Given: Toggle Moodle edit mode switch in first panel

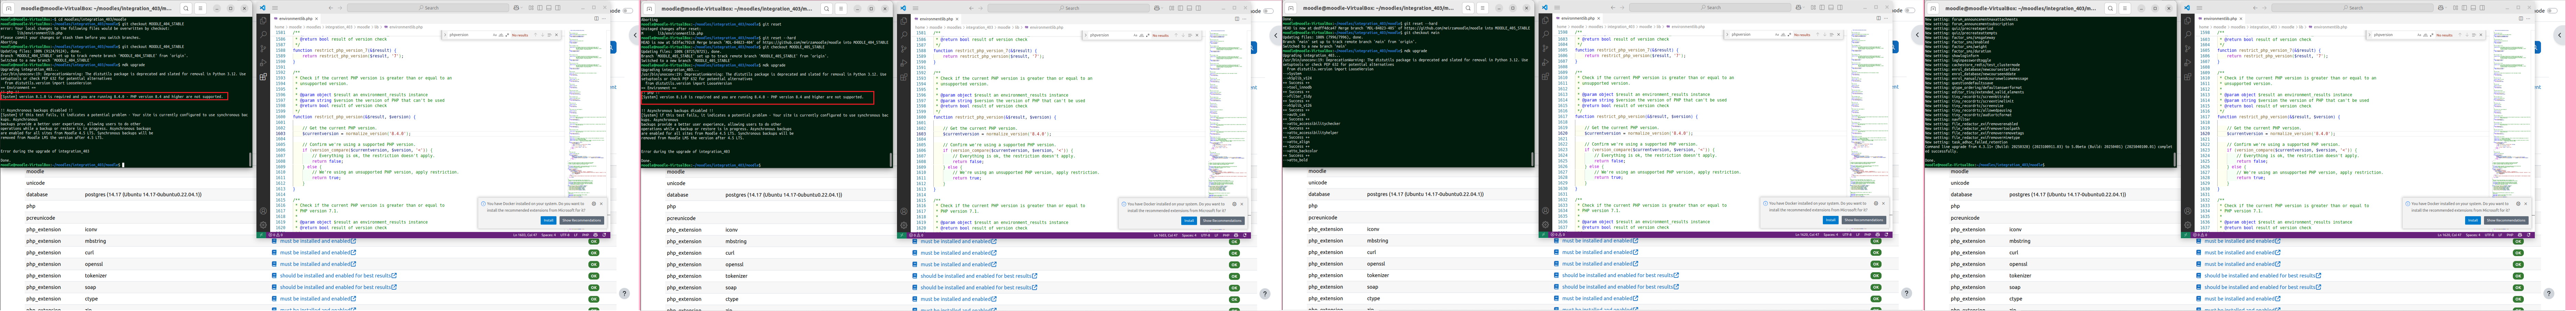Looking at the screenshot, I should point(628,11).
